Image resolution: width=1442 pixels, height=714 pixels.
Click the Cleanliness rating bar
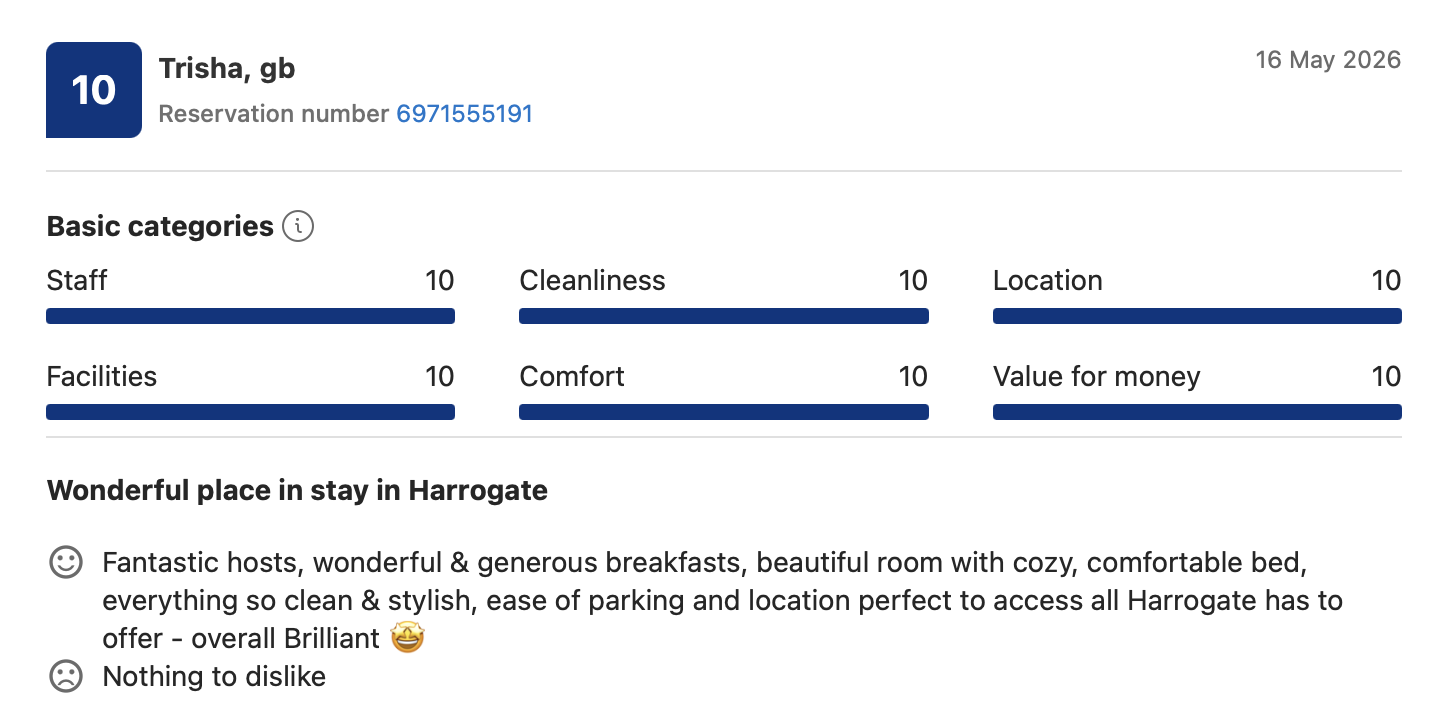tap(724, 316)
